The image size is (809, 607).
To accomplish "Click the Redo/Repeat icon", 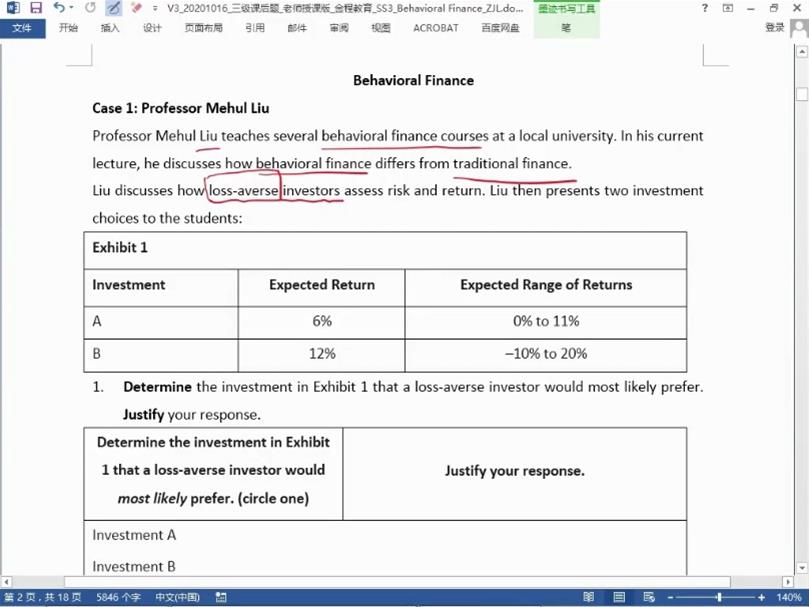I will [90, 8].
